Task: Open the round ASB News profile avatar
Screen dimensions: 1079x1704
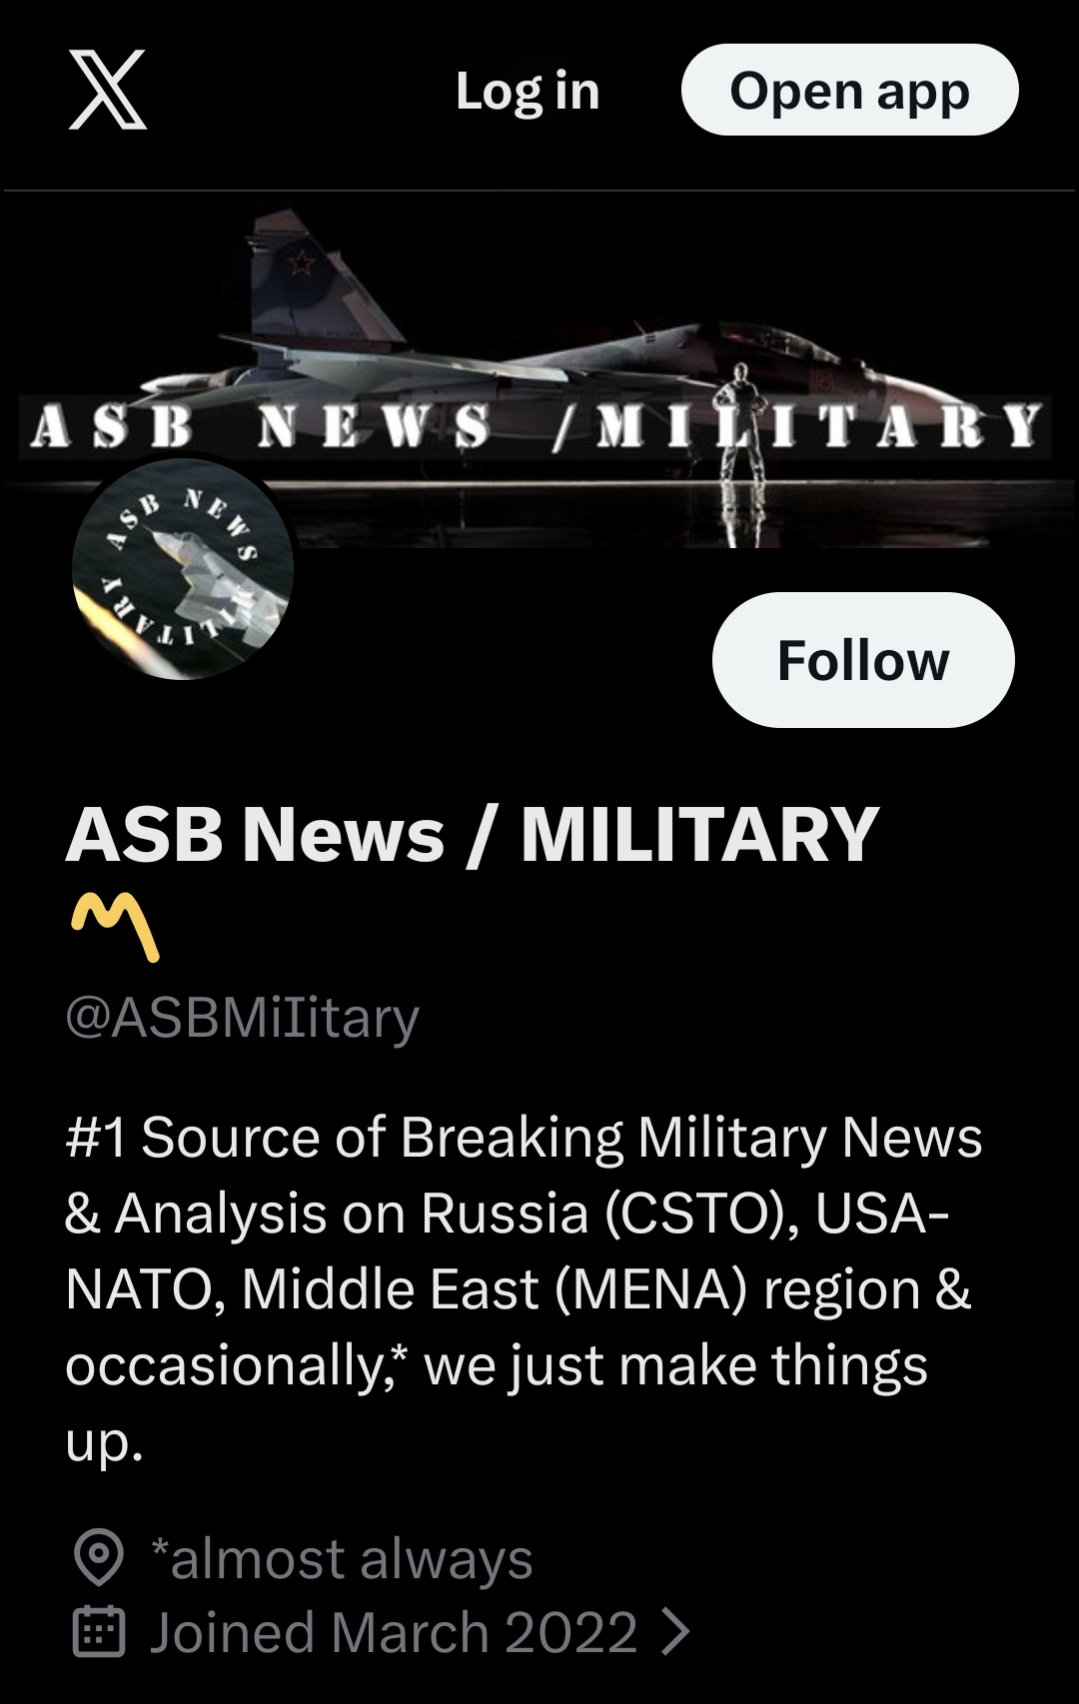Action: 183,569
